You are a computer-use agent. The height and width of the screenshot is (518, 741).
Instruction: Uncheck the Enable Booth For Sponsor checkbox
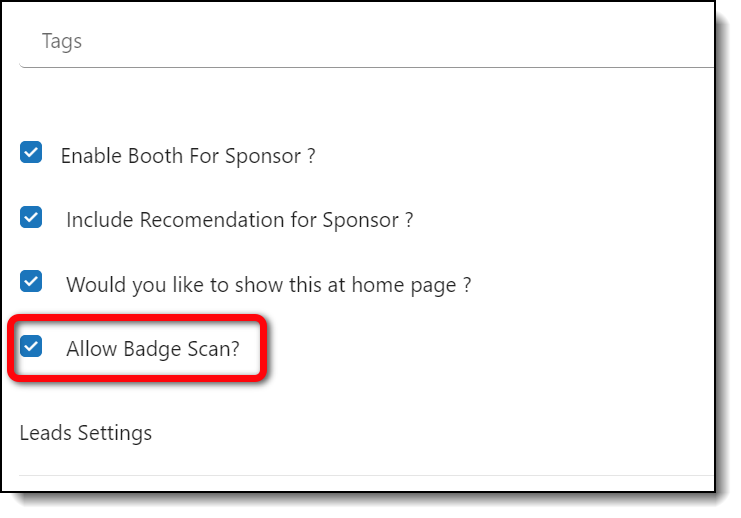[x=31, y=153]
